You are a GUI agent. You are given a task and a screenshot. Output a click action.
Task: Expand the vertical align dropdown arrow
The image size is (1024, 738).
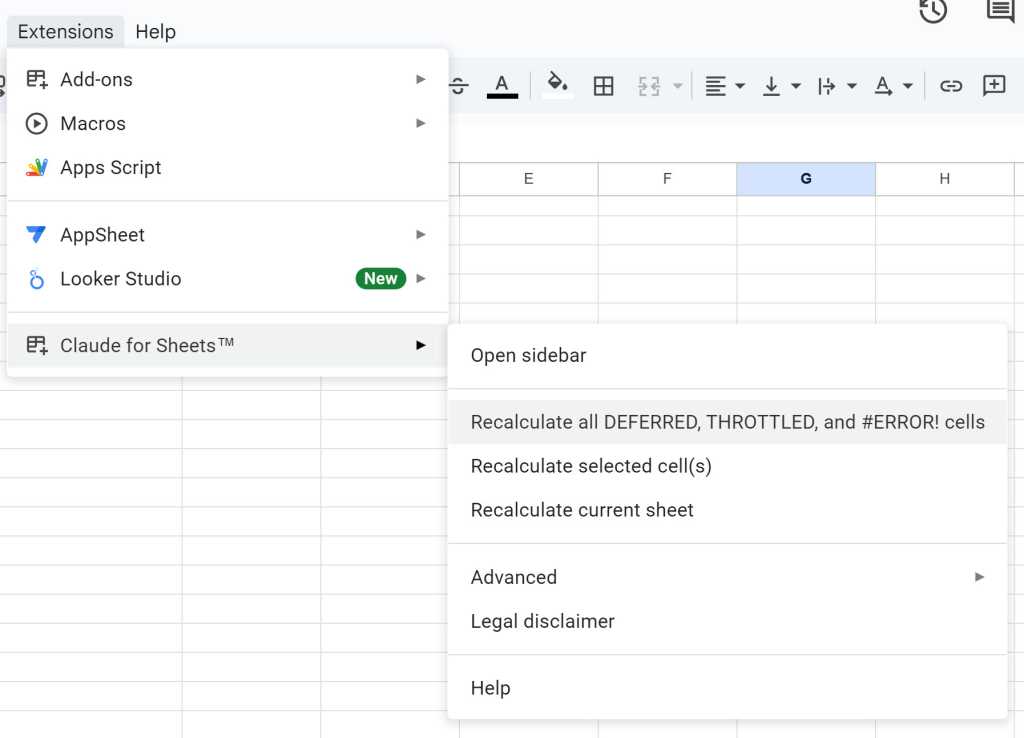[796, 86]
